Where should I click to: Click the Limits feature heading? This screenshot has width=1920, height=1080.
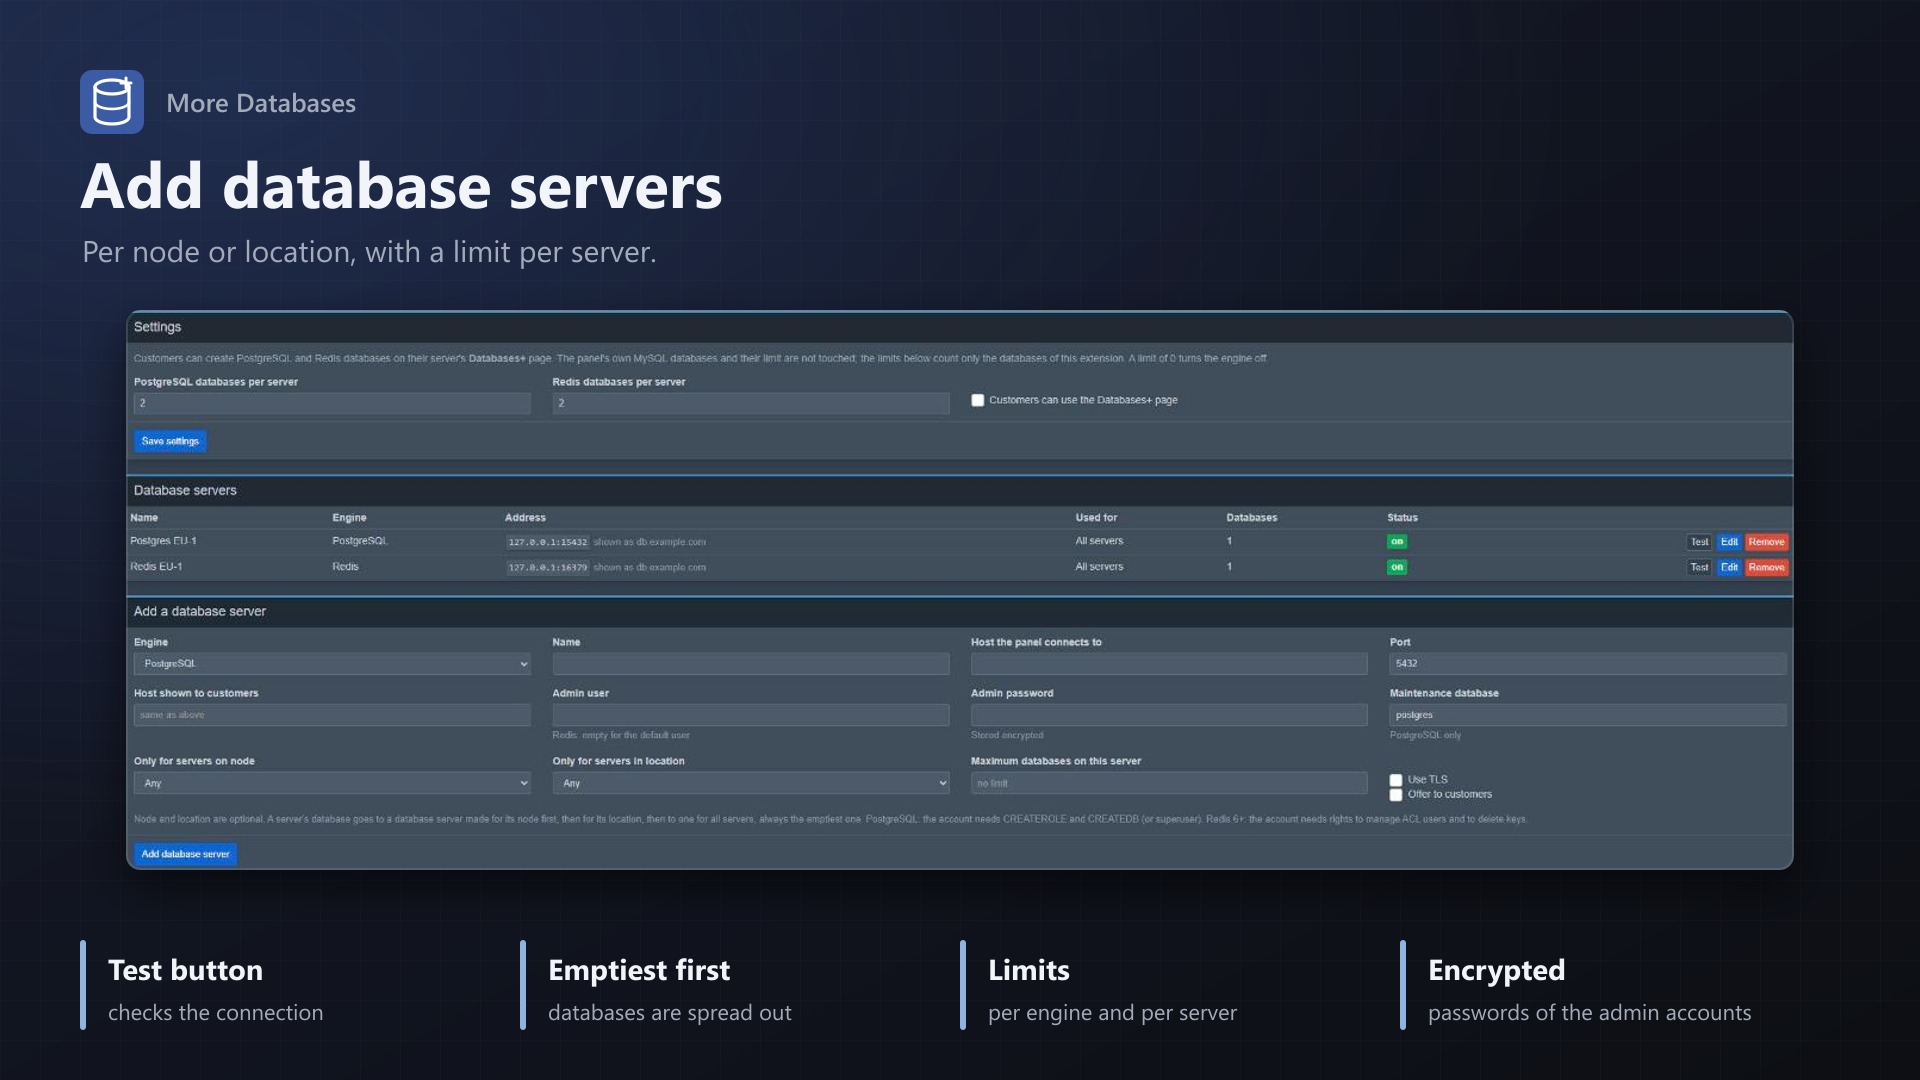(1028, 970)
